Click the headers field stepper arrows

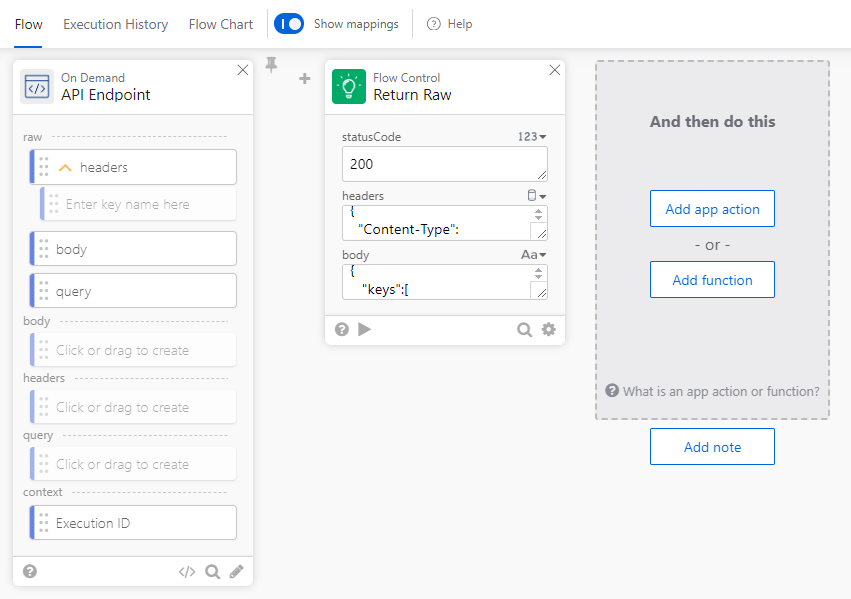(538, 214)
